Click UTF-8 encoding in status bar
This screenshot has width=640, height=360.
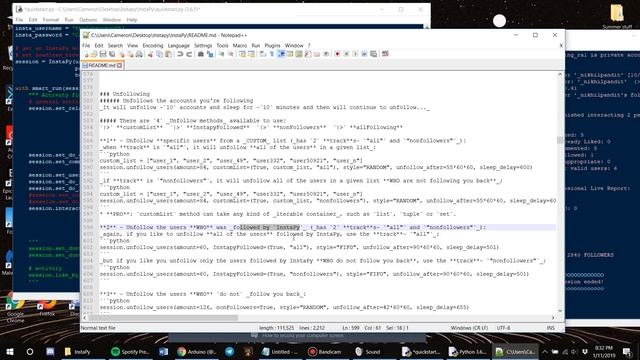[x=503, y=328]
